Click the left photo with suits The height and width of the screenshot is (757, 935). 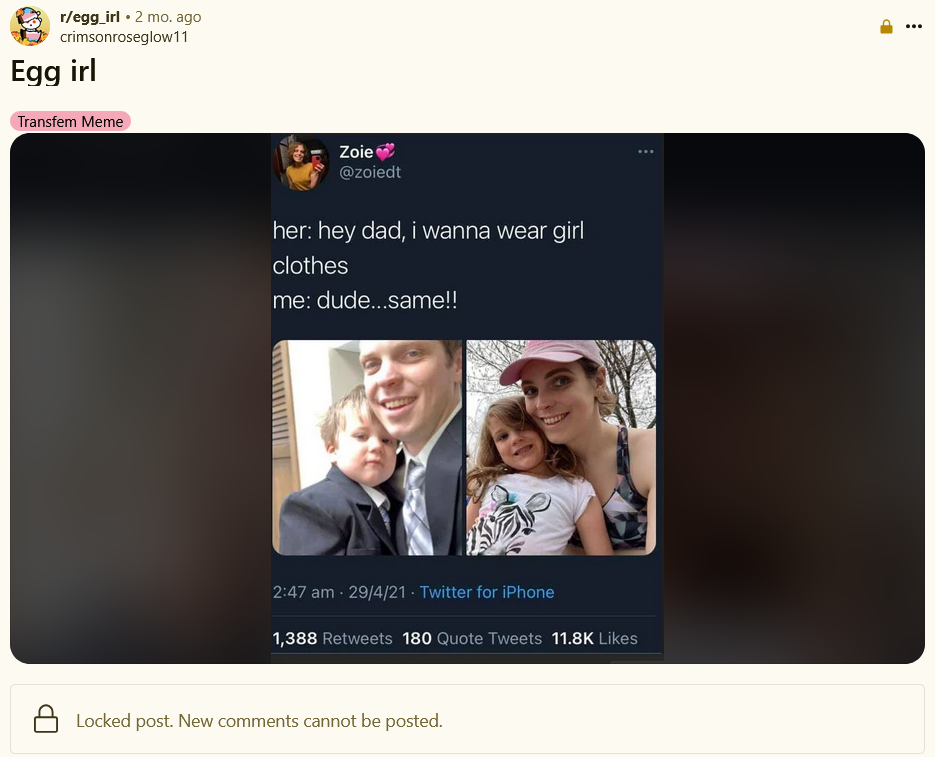point(367,447)
